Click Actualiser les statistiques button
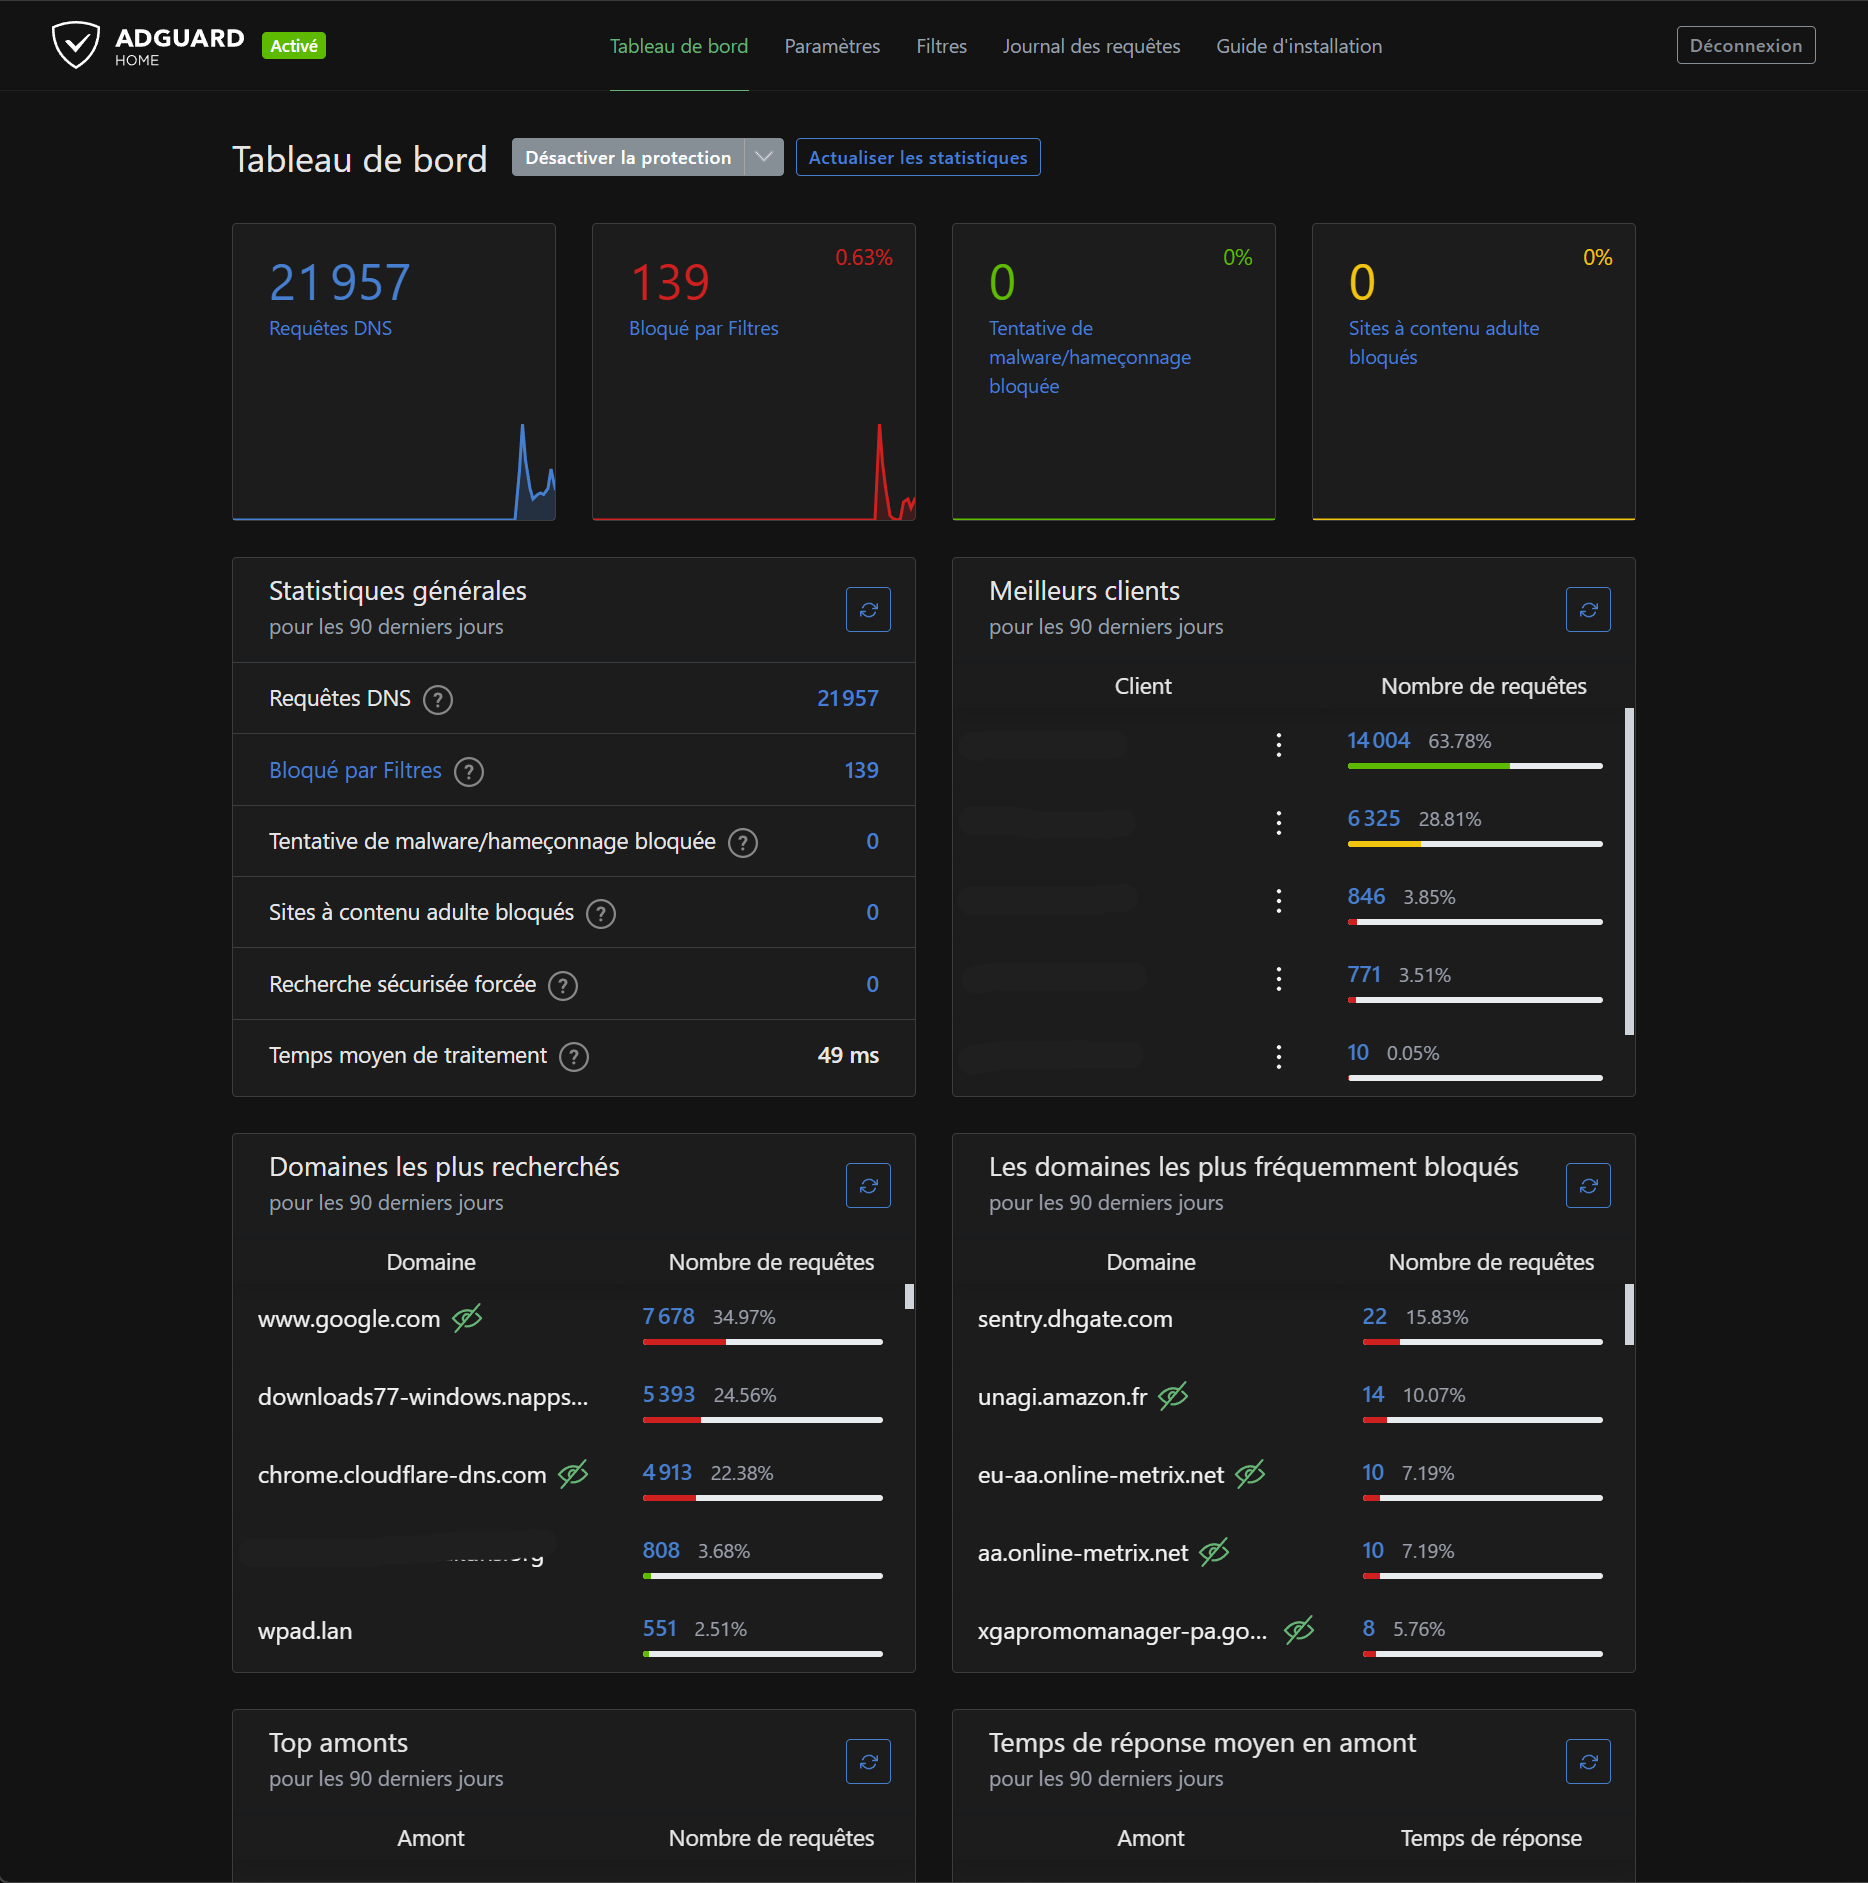This screenshot has height=1883, width=1868. 917,157
